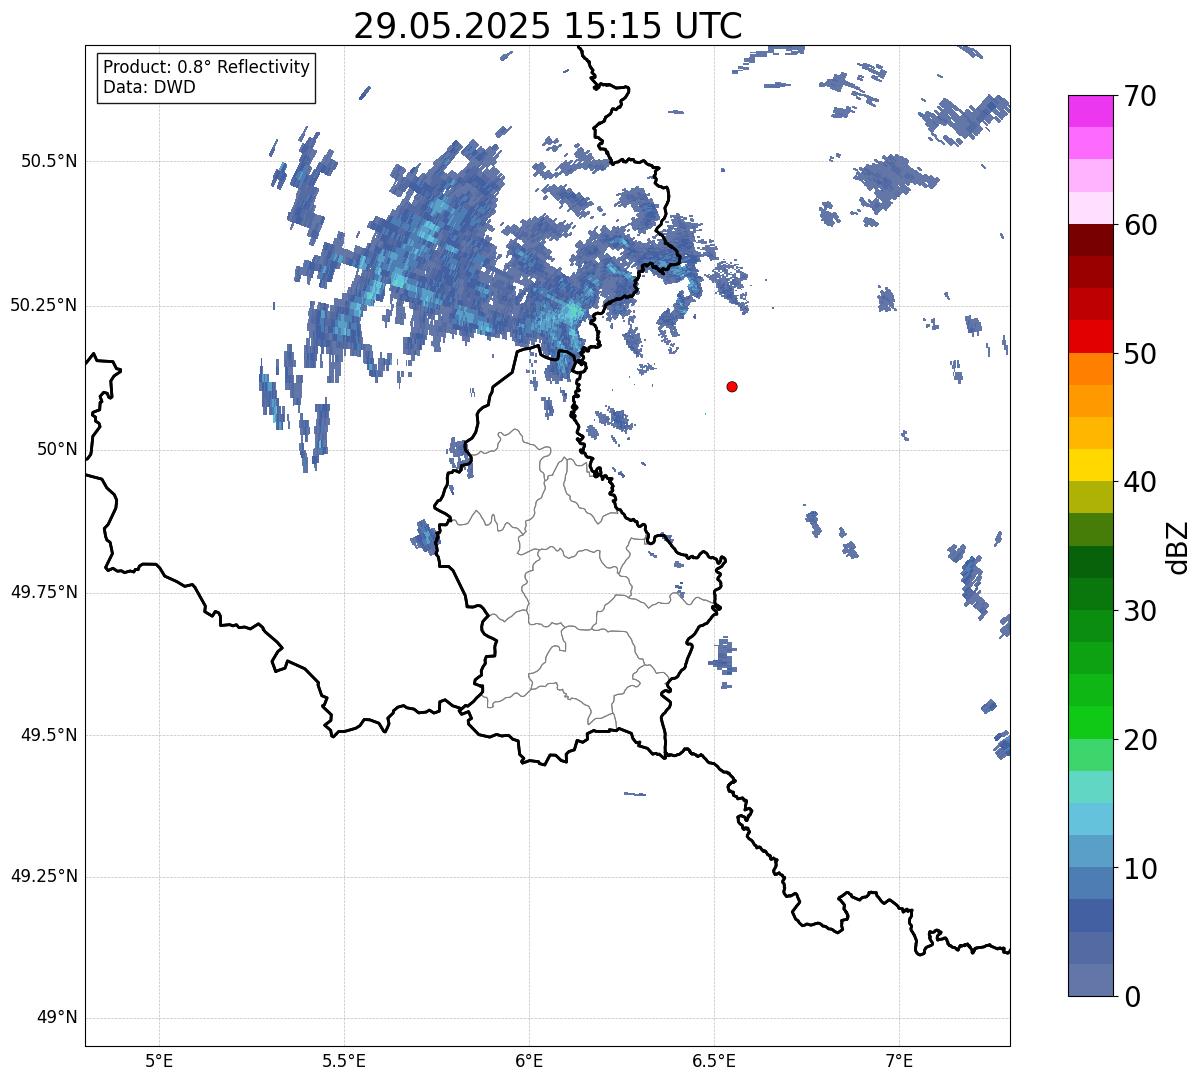Click the latitude label 50.25°N
The image size is (1202, 1081).
pyautogui.click(x=44, y=305)
